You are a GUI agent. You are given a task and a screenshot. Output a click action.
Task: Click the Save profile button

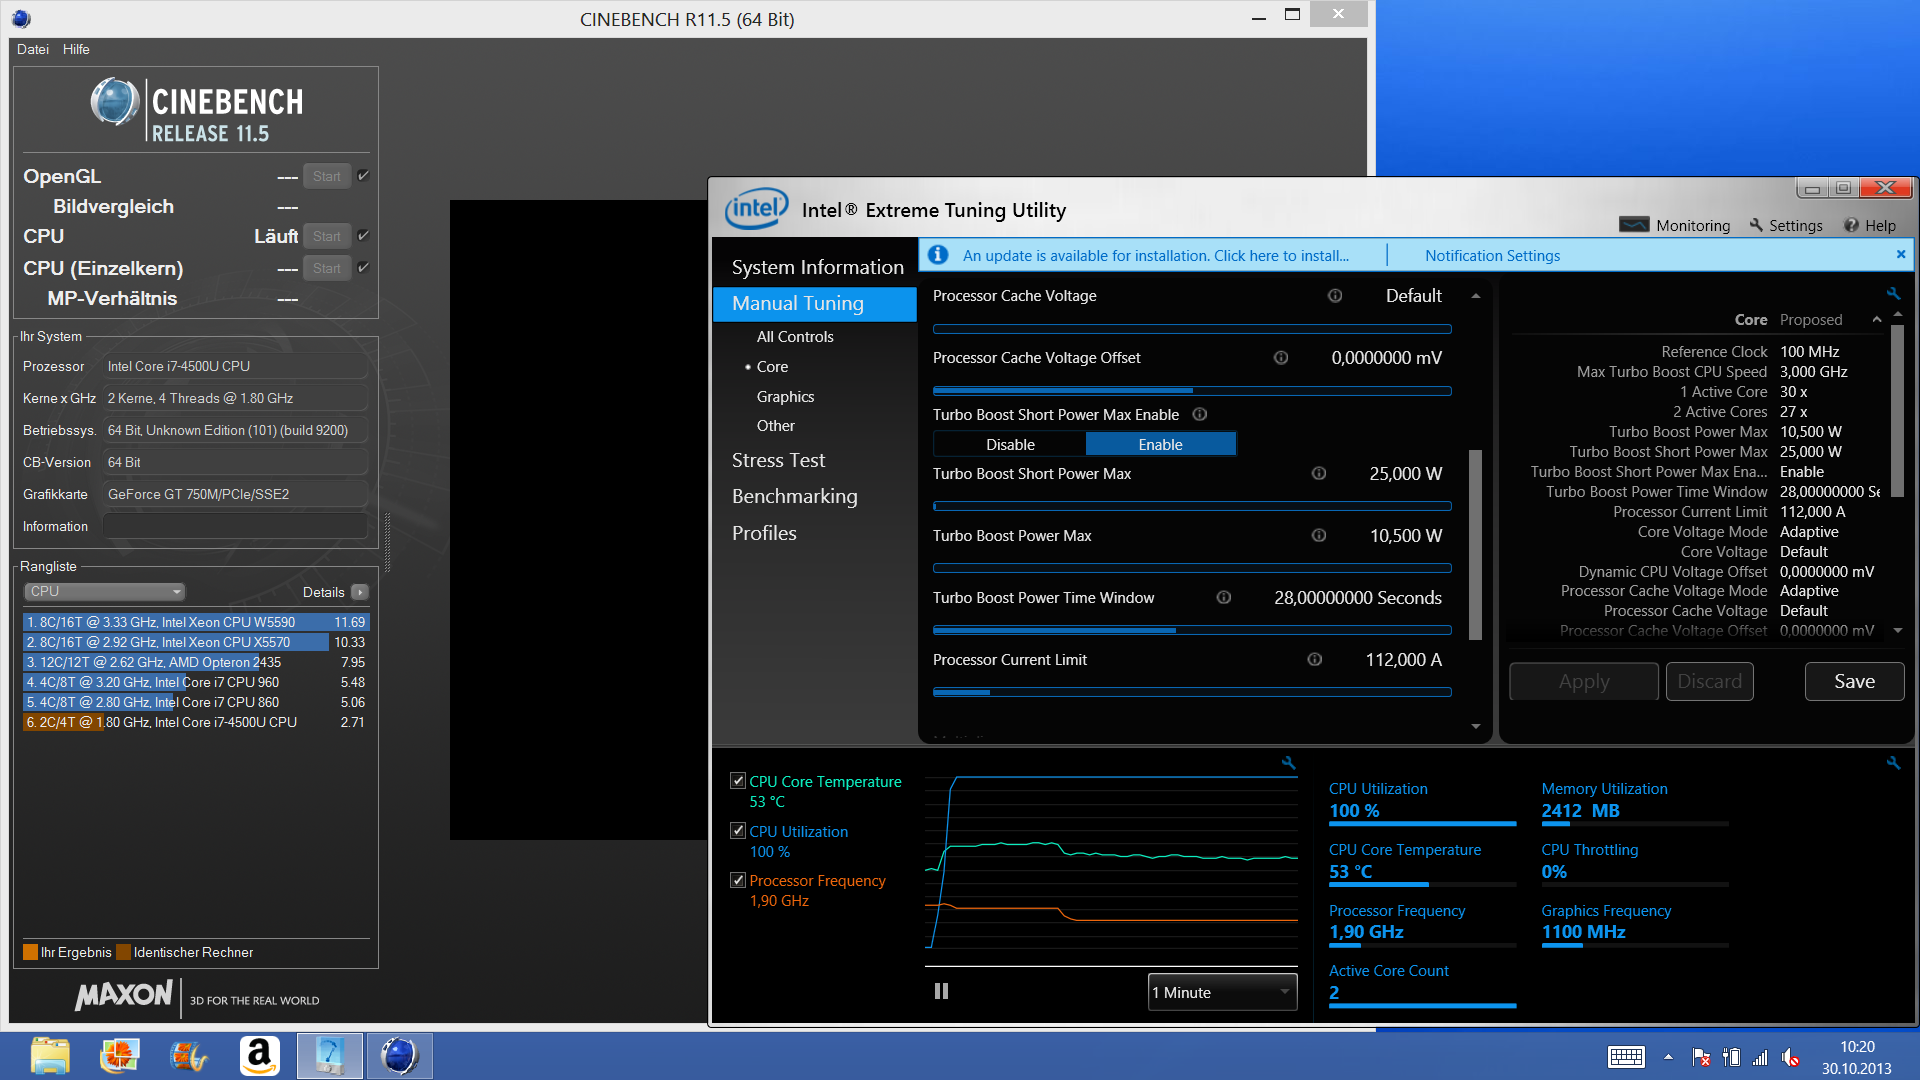click(1853, 681)
